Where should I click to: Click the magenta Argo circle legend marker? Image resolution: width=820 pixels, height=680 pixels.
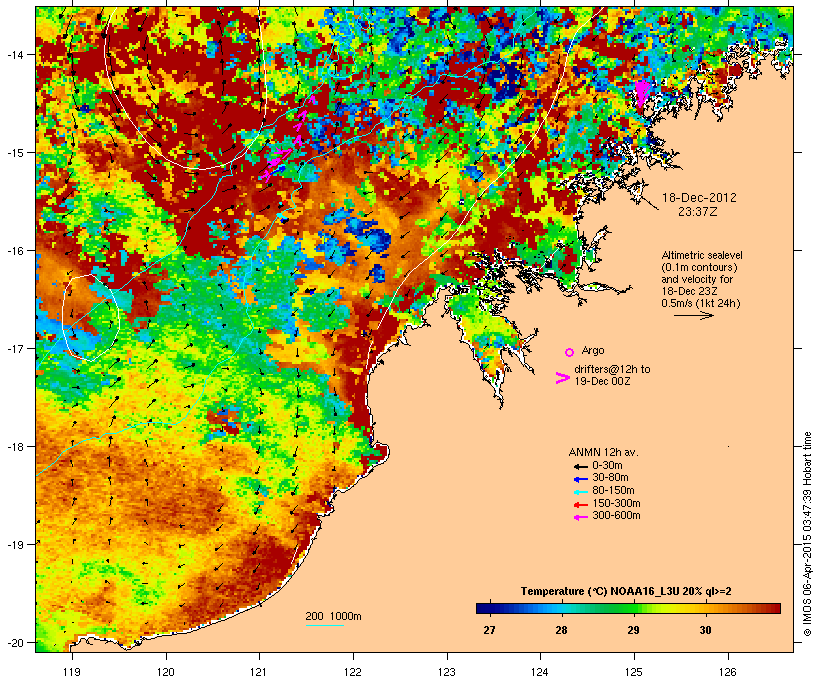pos(570,352)
